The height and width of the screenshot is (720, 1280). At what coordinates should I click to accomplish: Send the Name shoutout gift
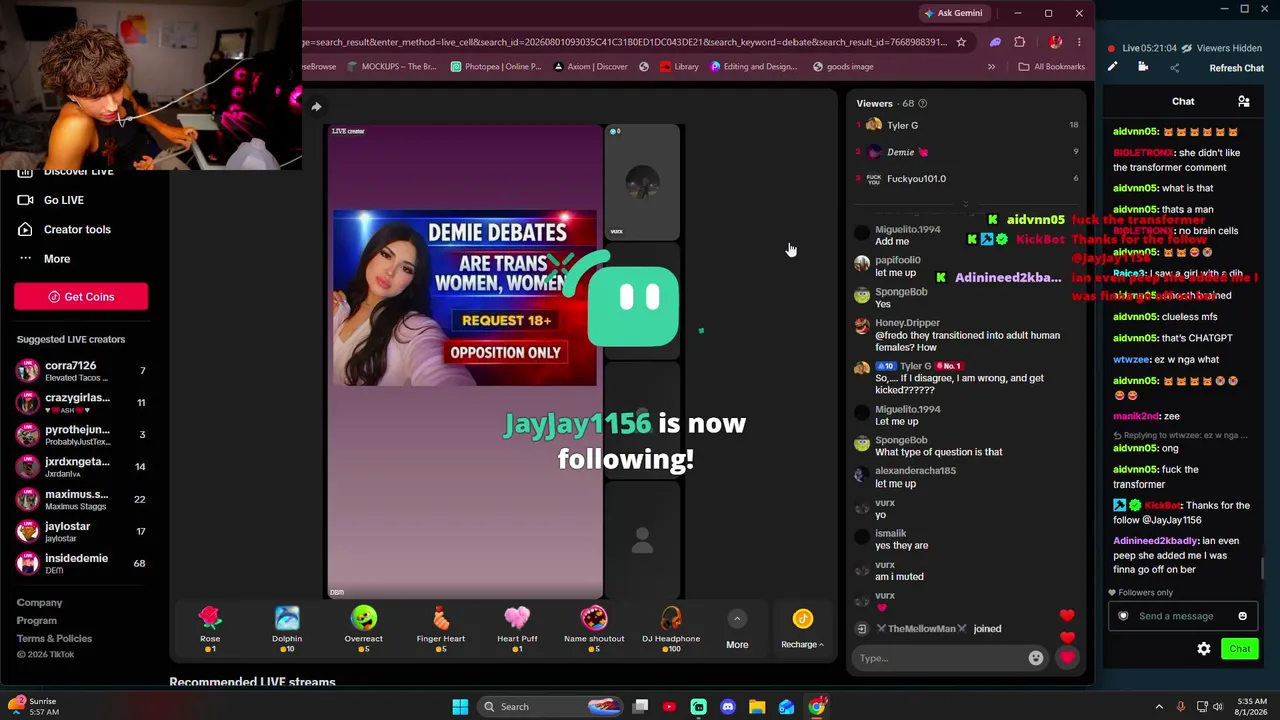point(594,629)
